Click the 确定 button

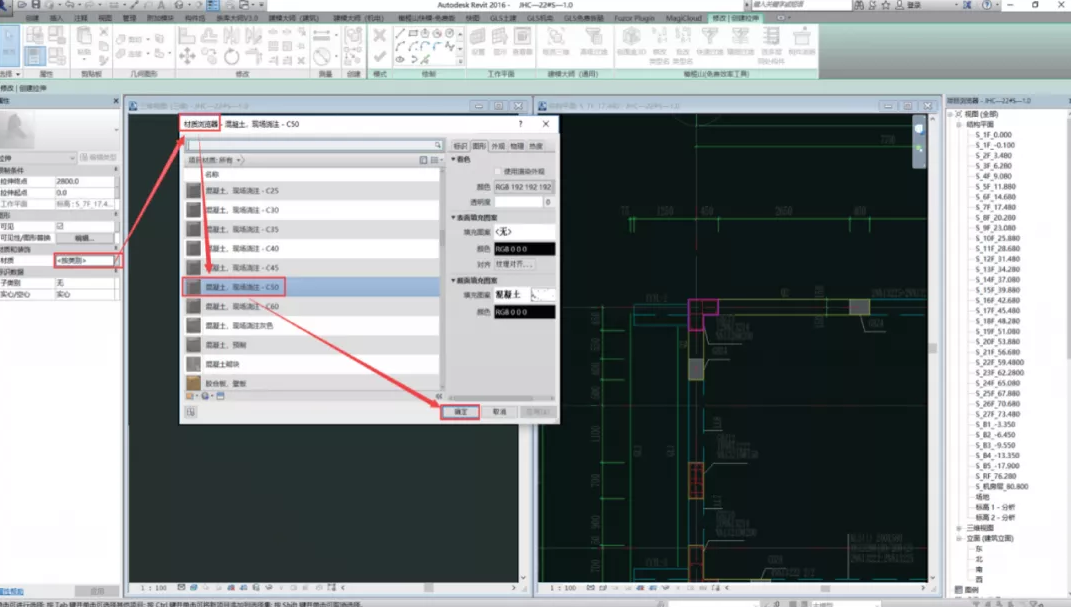[x=460, y=412]
